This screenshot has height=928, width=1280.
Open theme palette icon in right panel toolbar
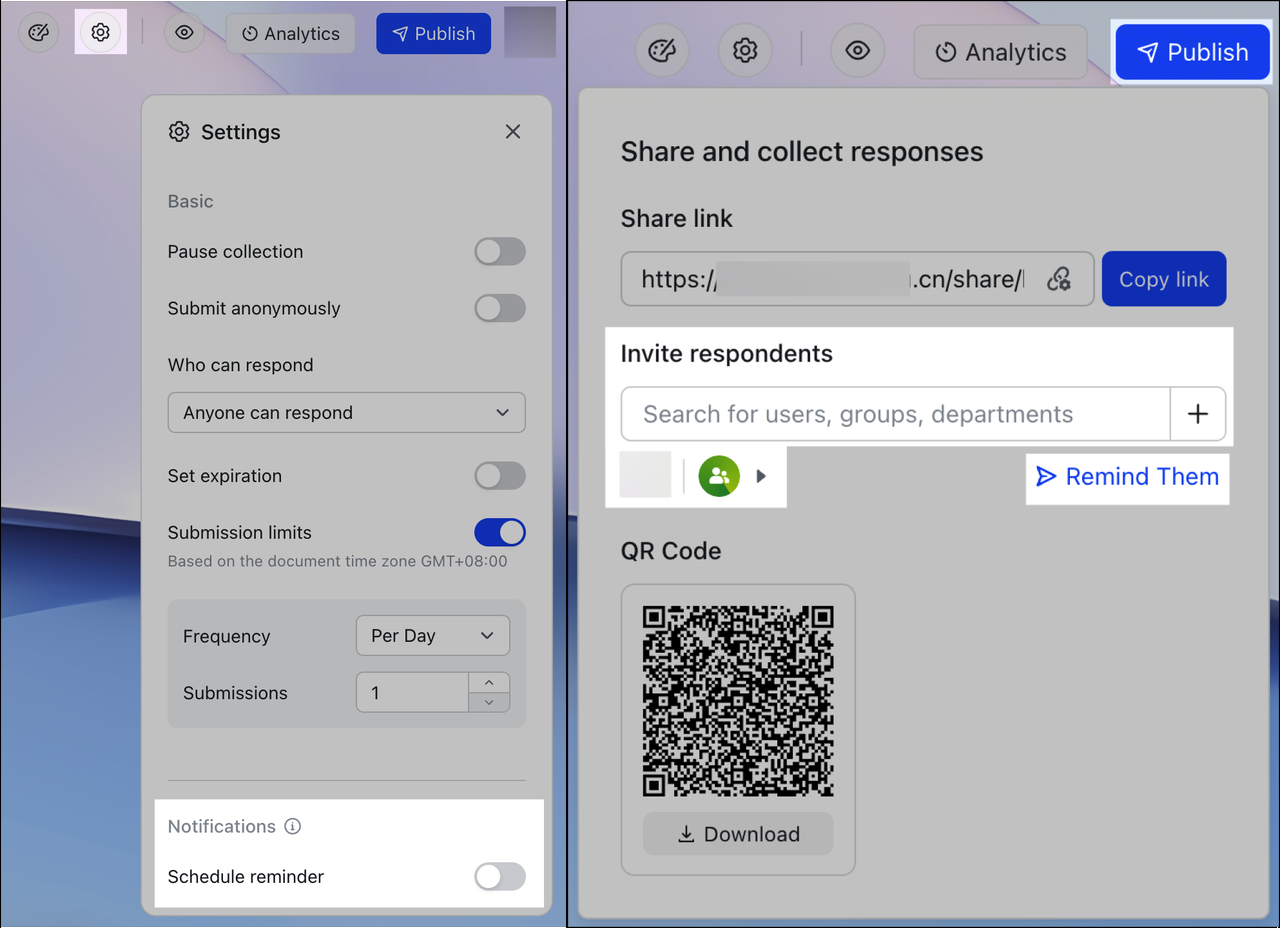click(663, 51)
